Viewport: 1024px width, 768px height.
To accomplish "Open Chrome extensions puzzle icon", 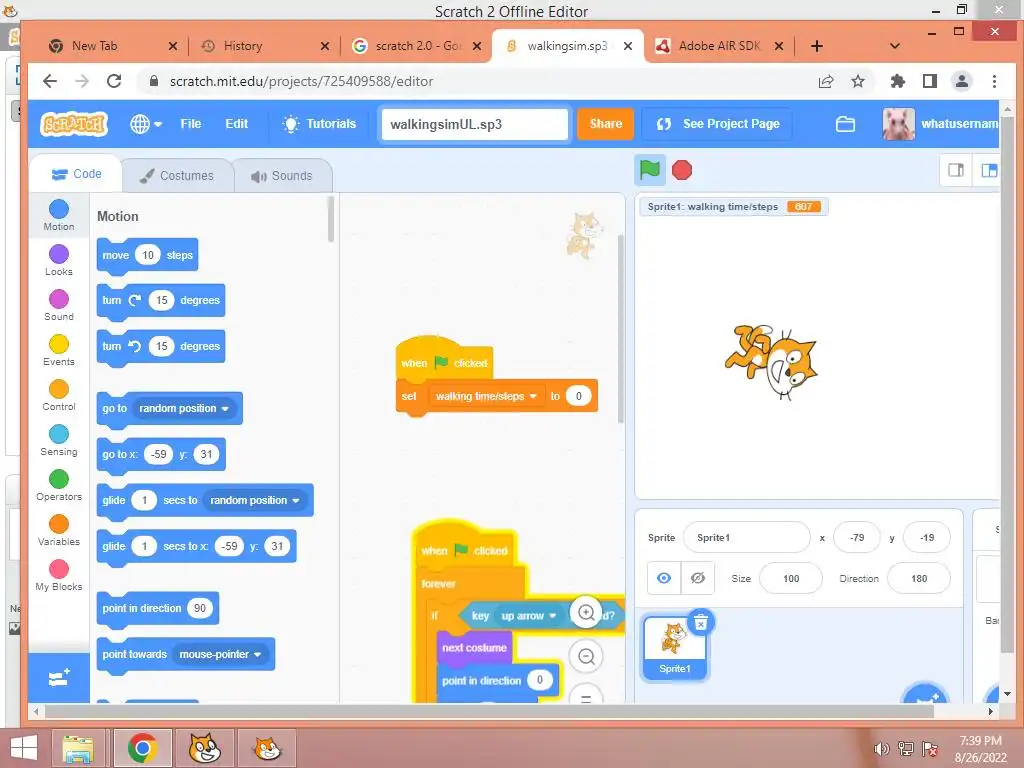I will (898, 81).
